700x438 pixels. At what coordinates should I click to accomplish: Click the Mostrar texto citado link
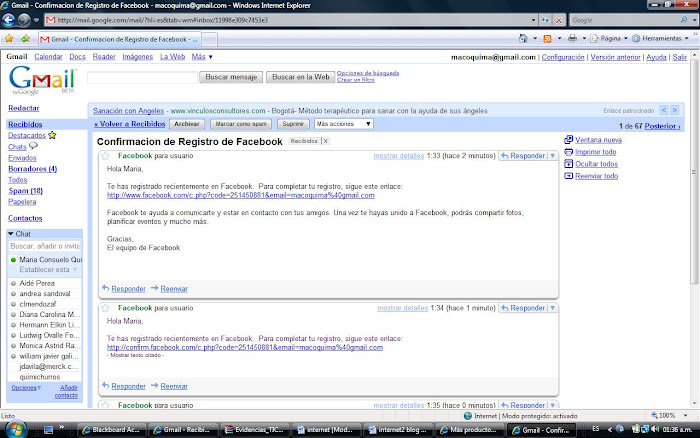(x=136, y=355)
